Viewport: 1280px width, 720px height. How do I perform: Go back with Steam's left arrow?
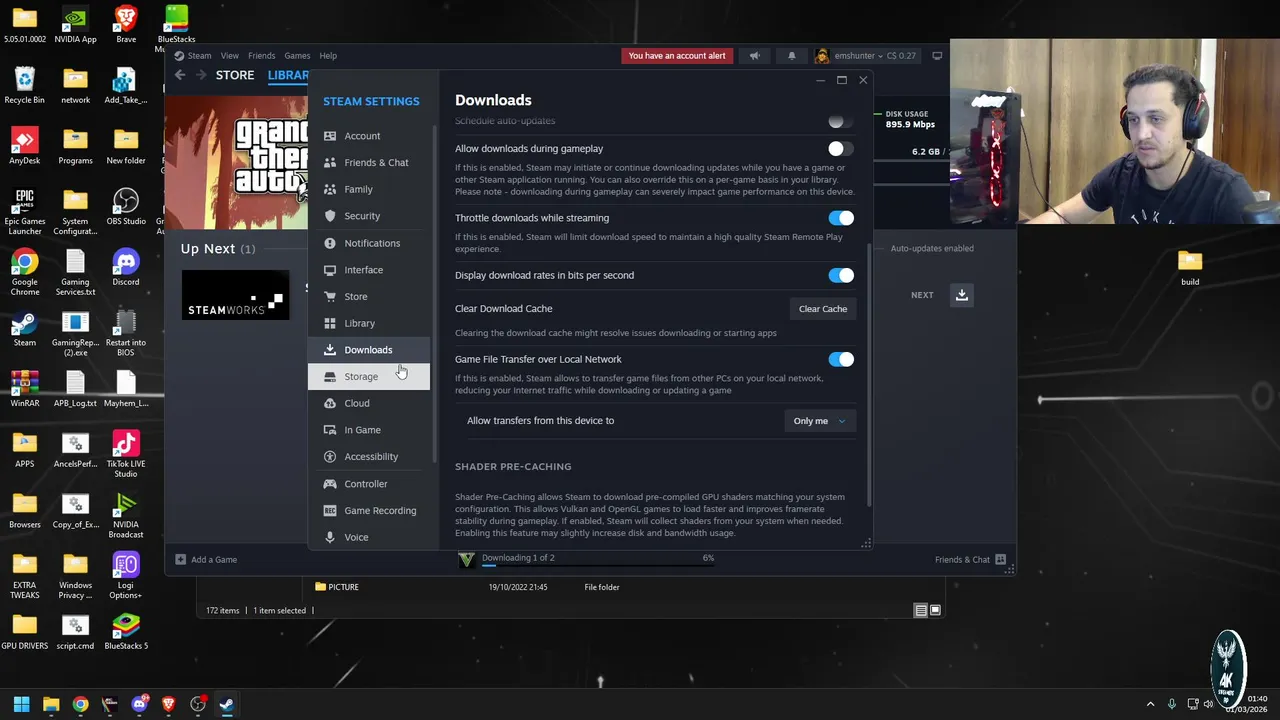coord(180,75)
